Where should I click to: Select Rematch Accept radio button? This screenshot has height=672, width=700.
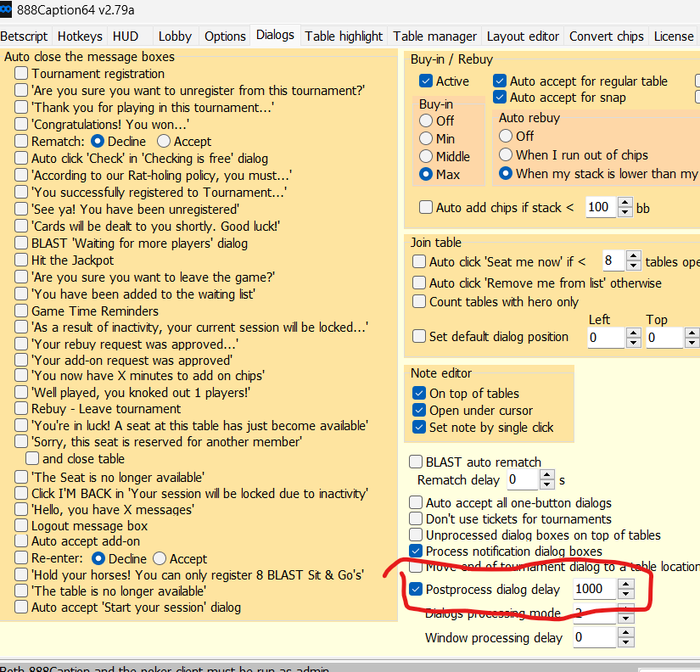[x=164, y=141]
